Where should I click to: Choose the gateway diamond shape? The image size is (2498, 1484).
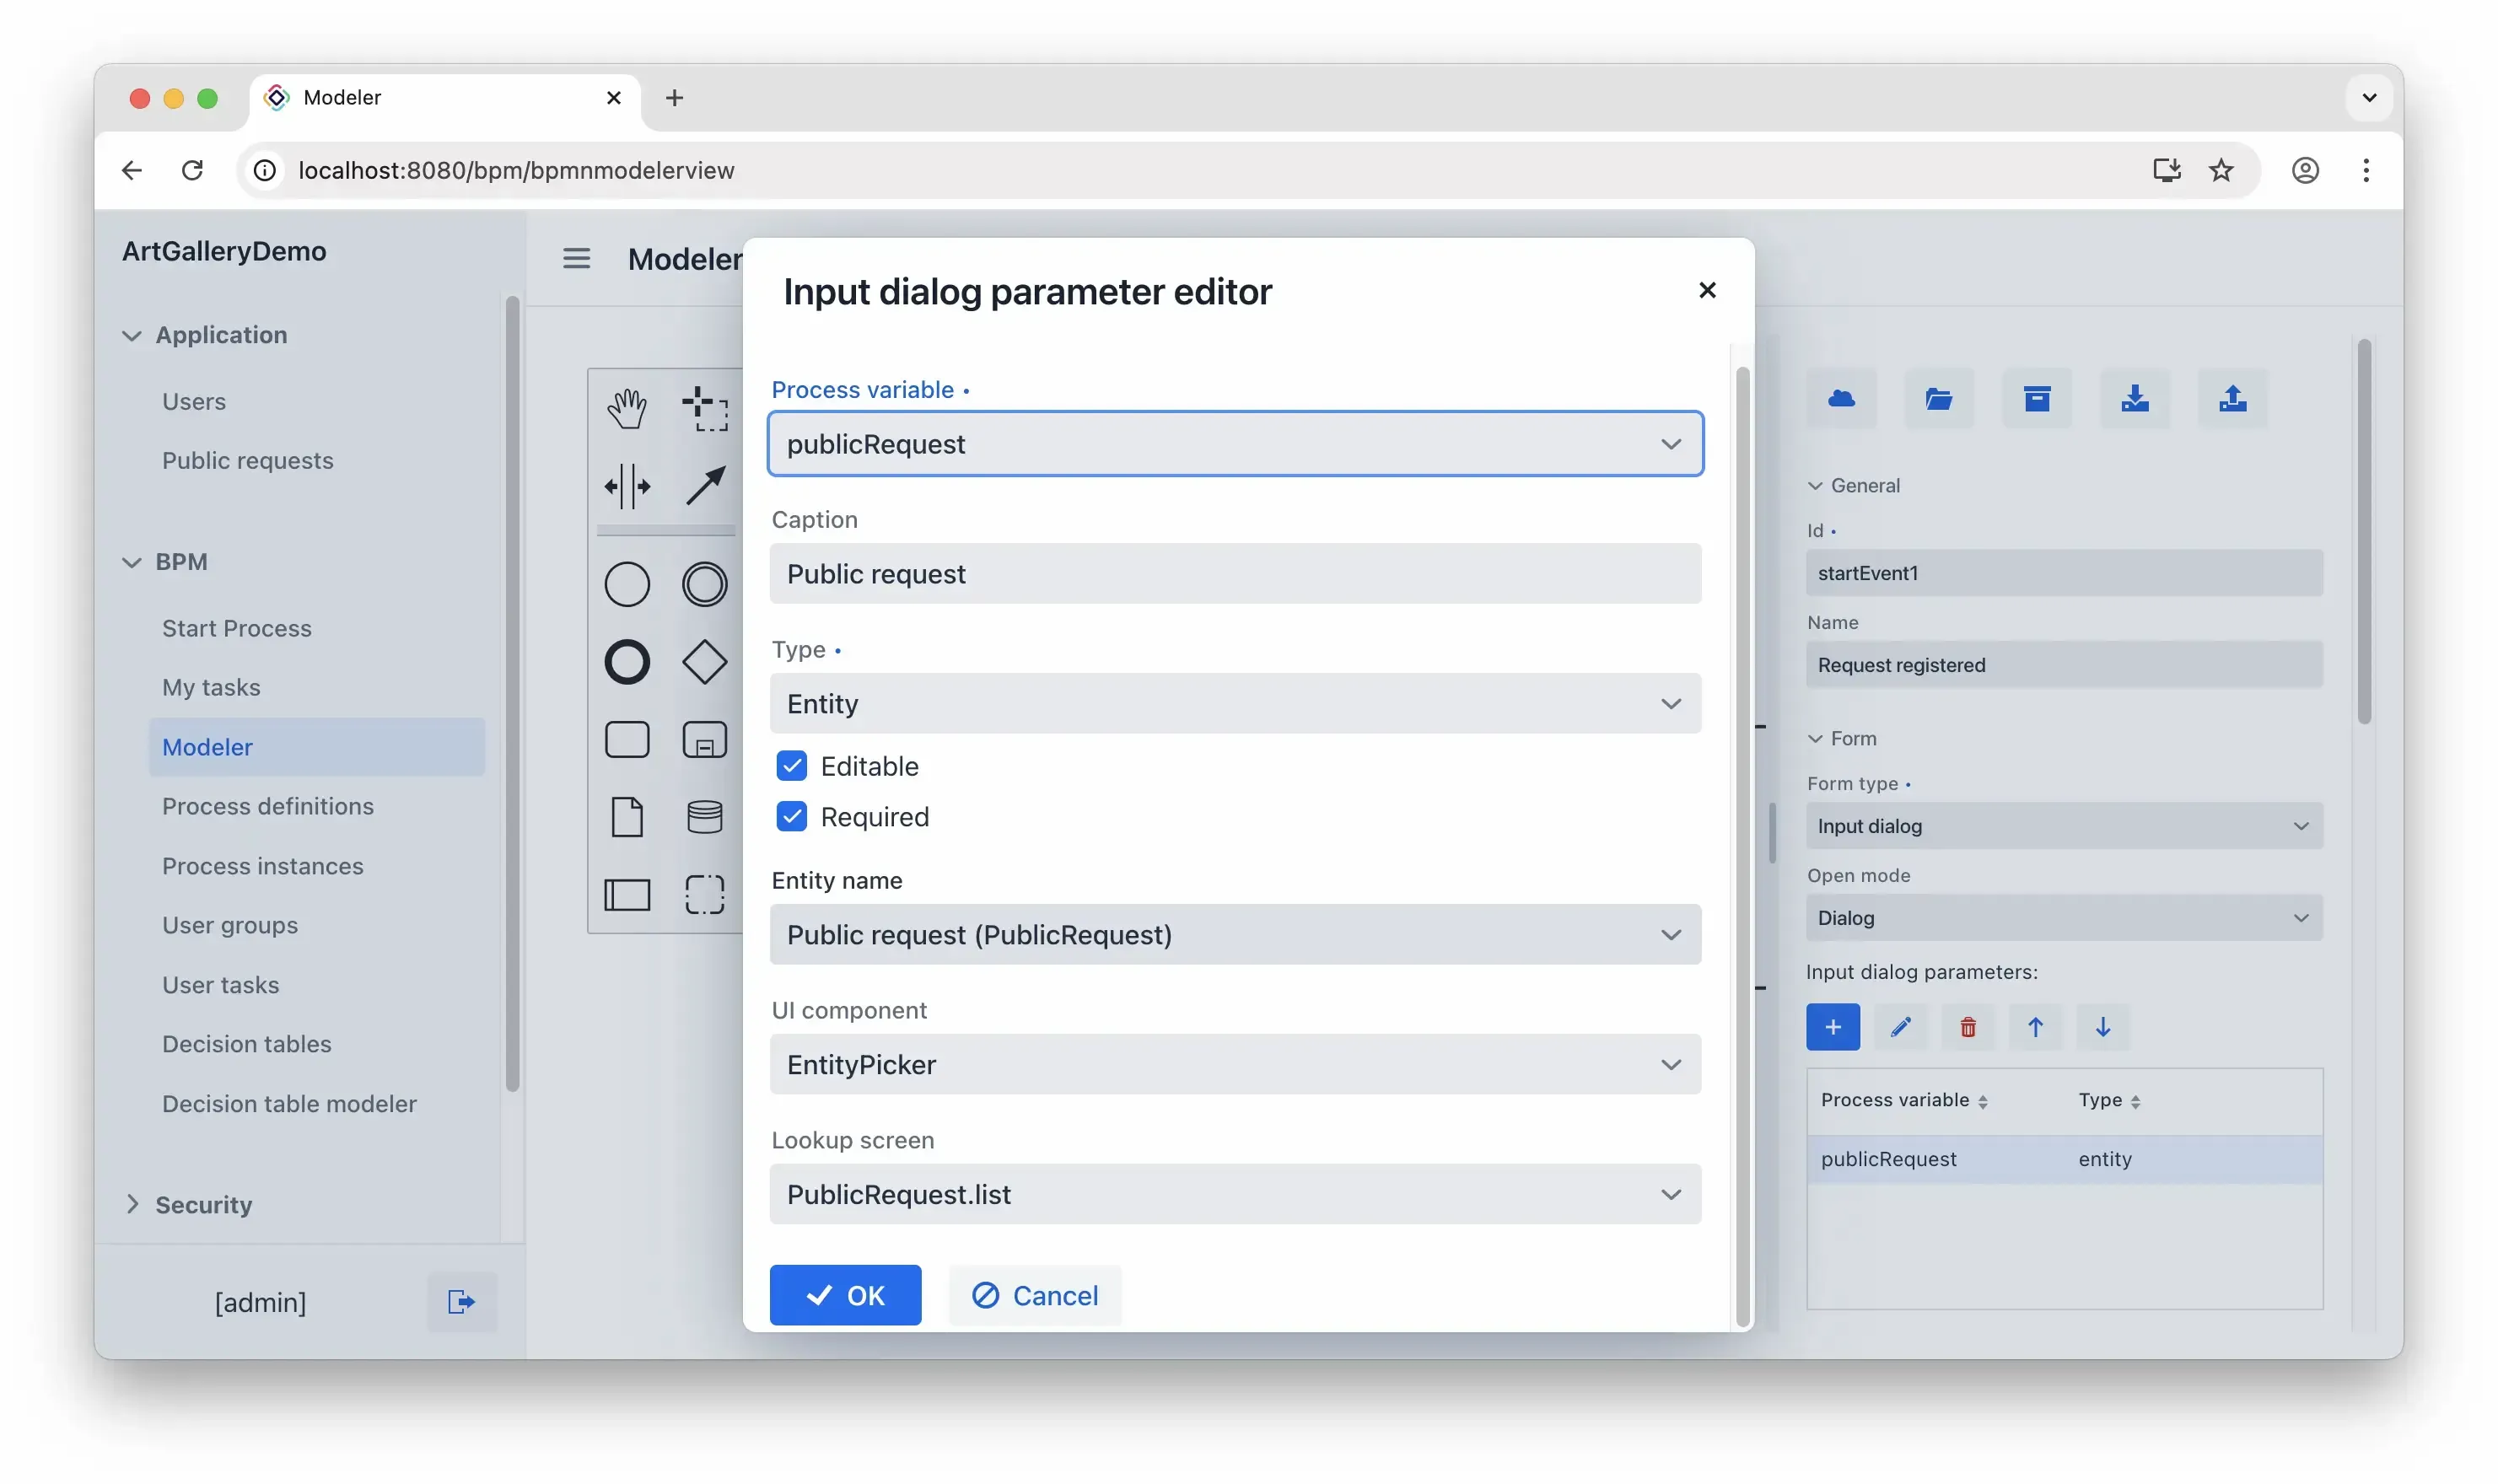pyautogui.click(x=704, y=662)
